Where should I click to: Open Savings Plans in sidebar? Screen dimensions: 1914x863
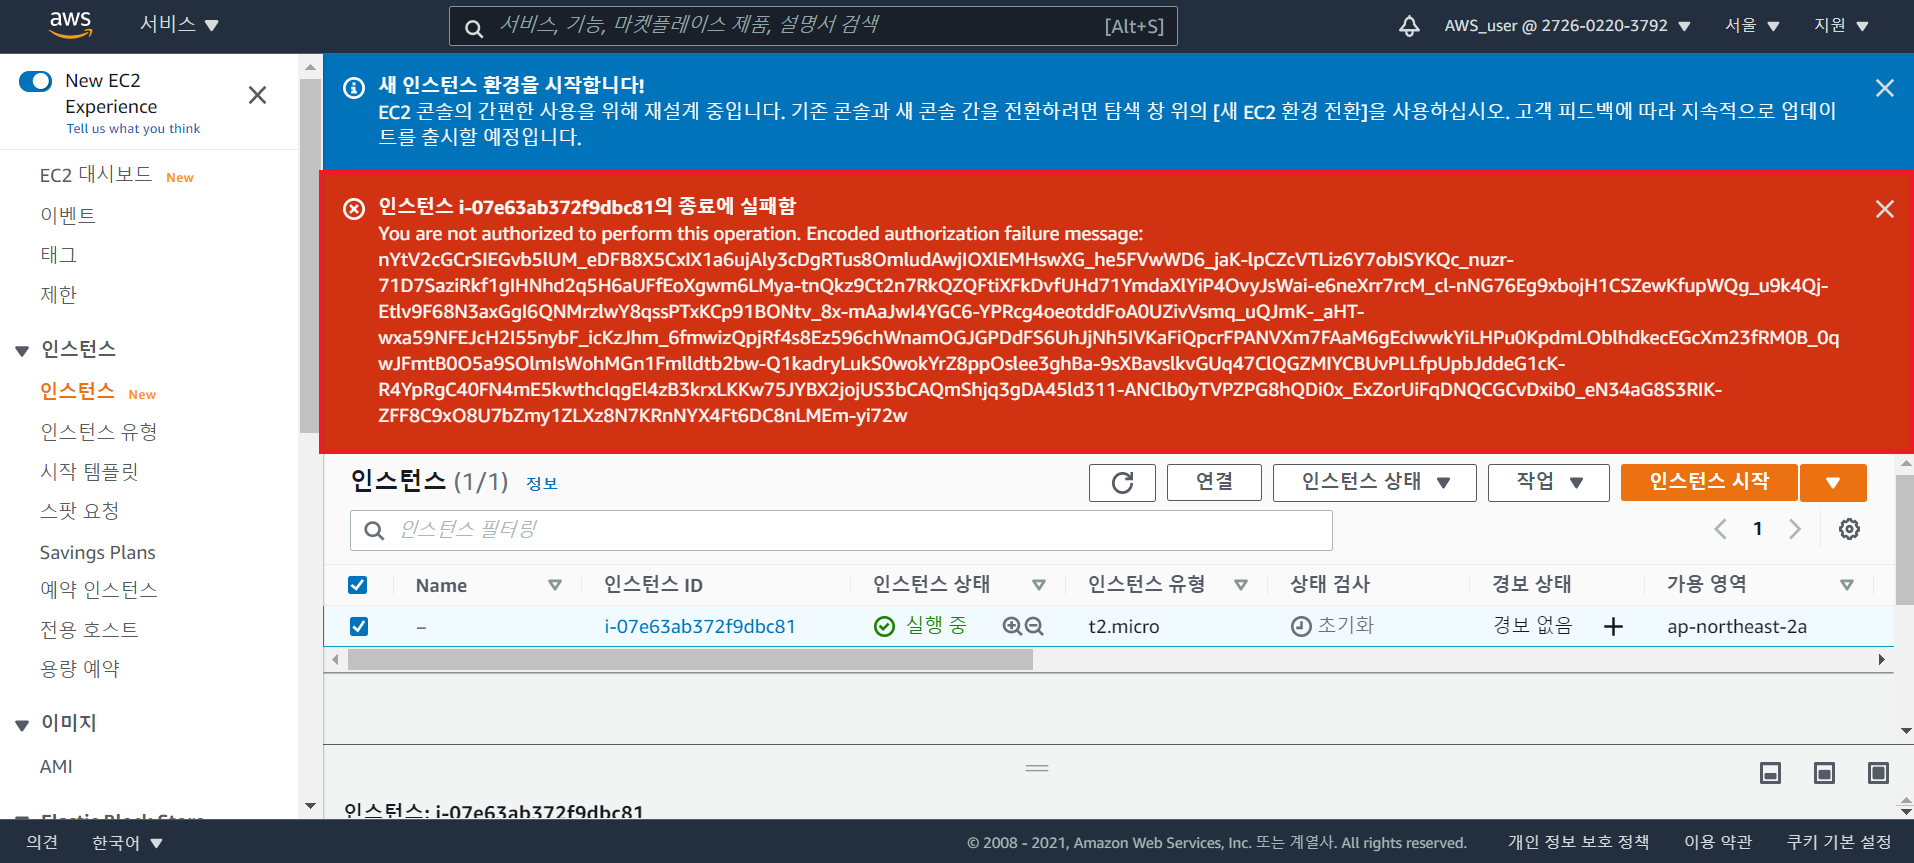tap(98, 552)
